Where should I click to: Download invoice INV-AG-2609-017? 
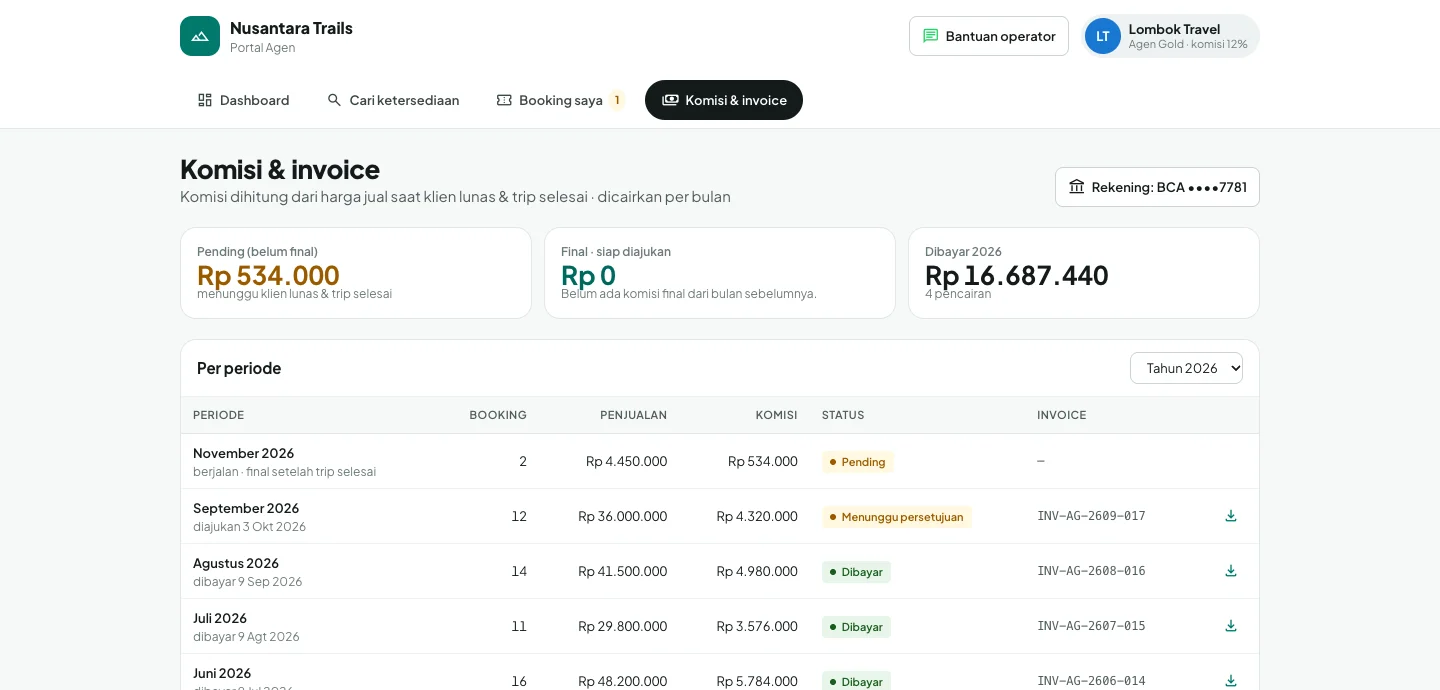1231,516
